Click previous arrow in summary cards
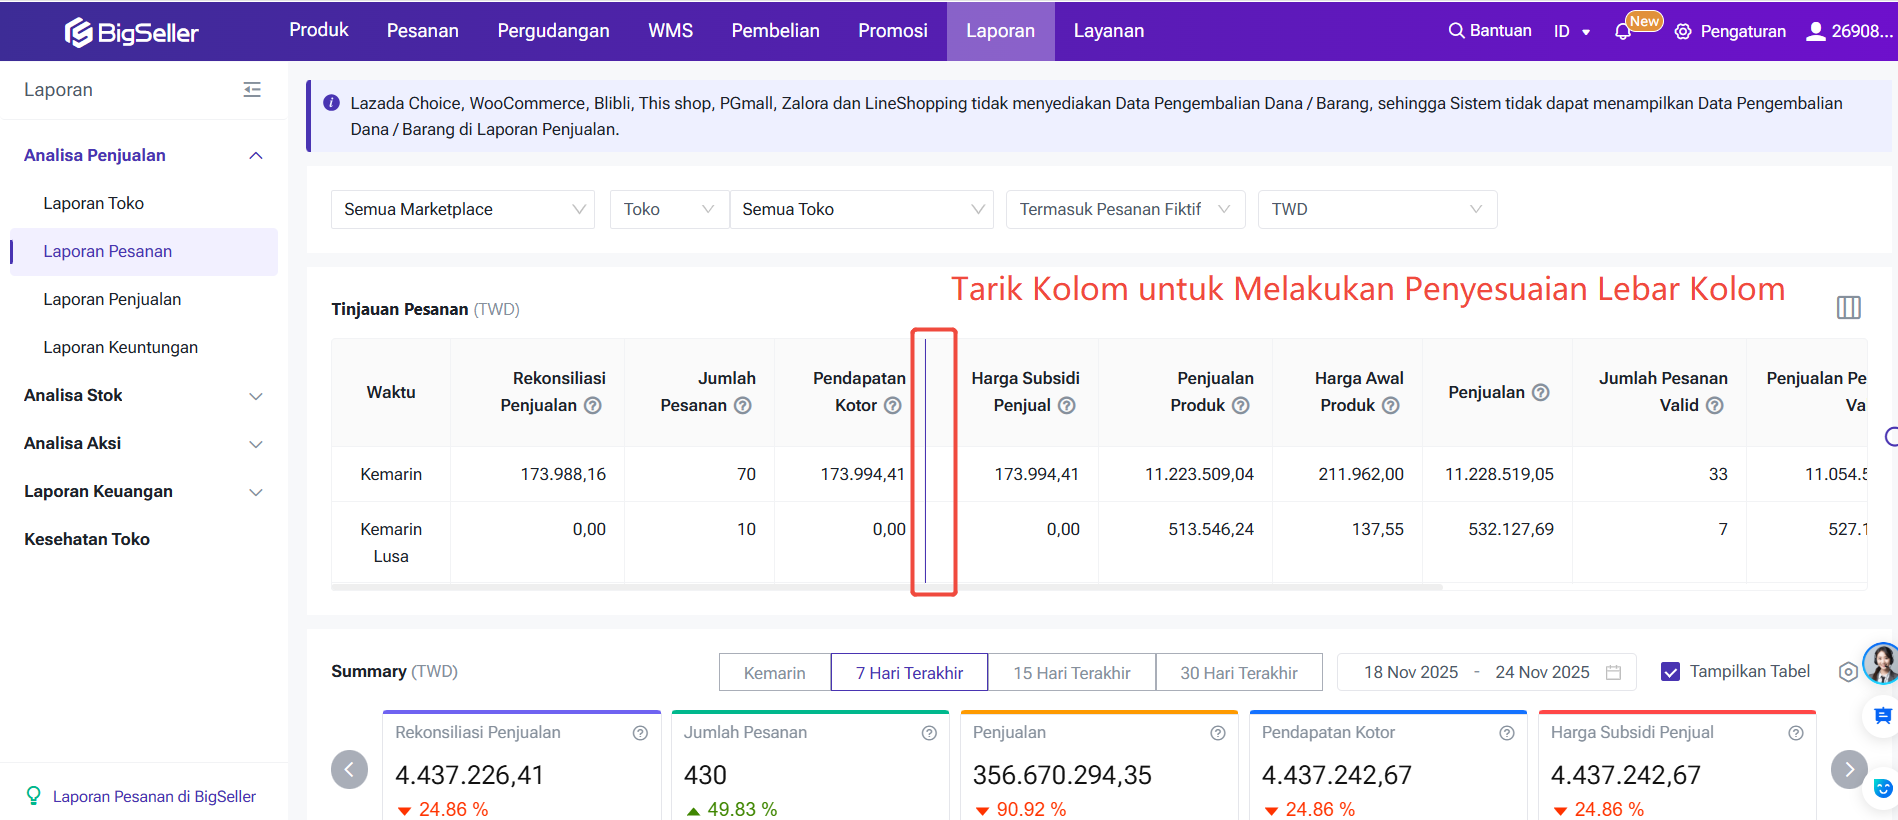 [349, 769]
